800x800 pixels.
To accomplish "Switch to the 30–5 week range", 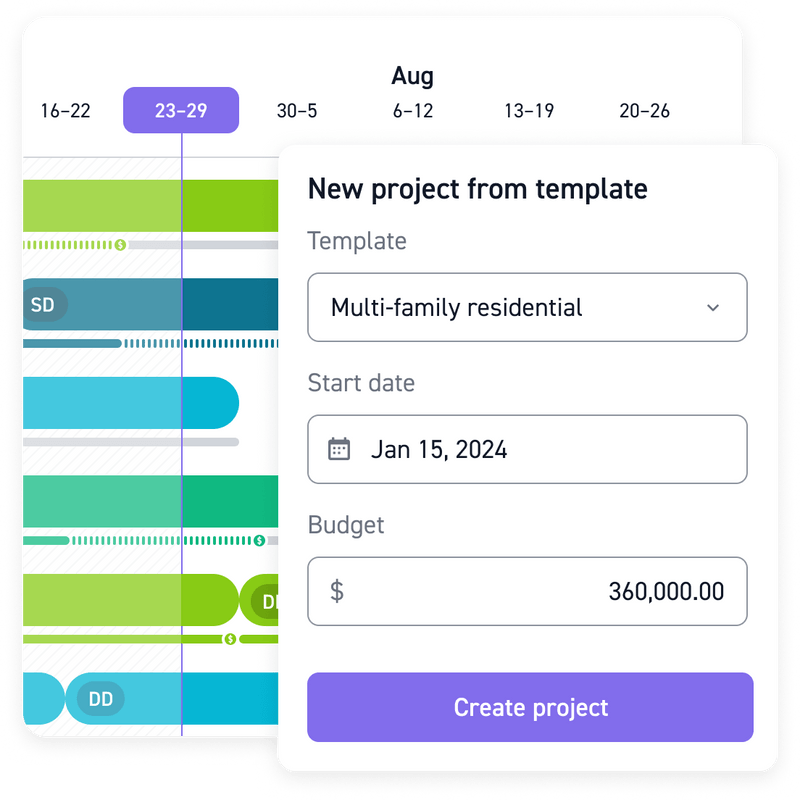I will pyautogui.click(x=297, y=111).
